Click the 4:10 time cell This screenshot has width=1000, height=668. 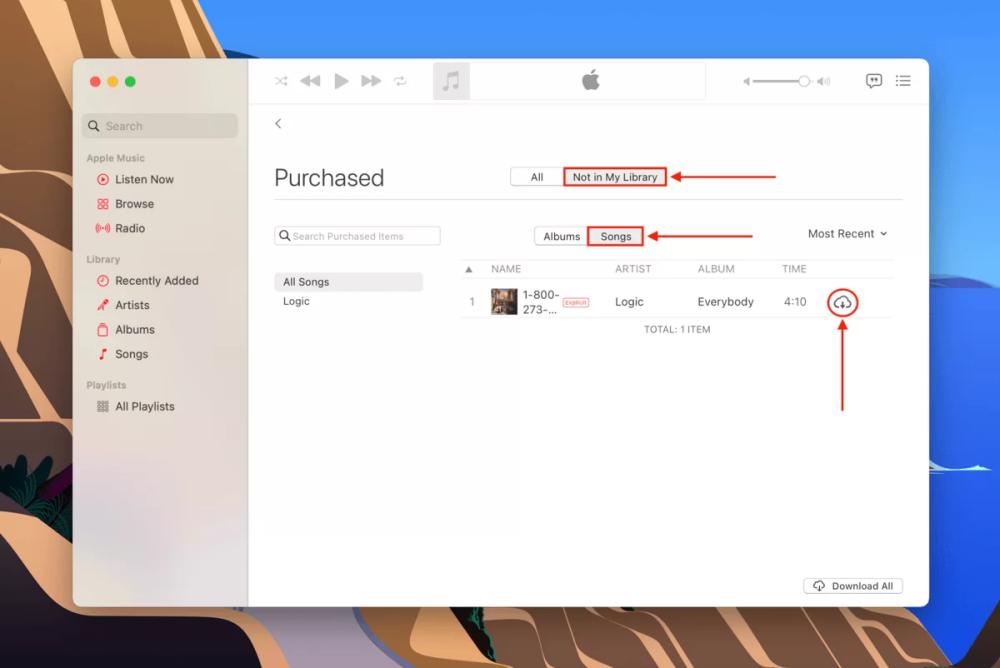(795, 302)
